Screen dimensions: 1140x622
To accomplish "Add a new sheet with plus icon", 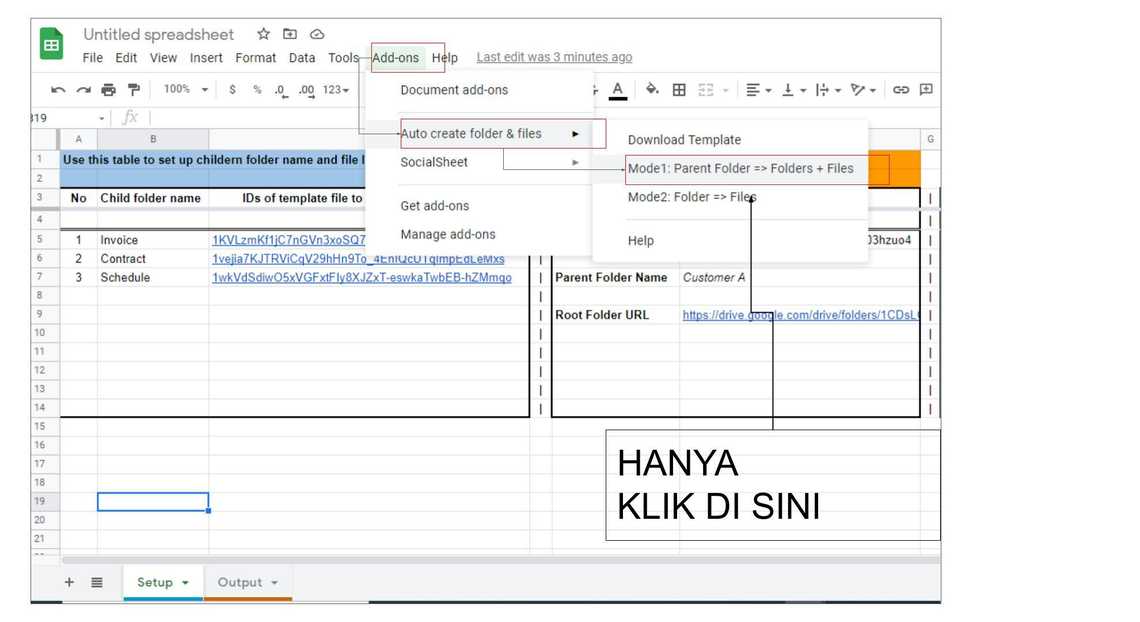I will 69,582.
